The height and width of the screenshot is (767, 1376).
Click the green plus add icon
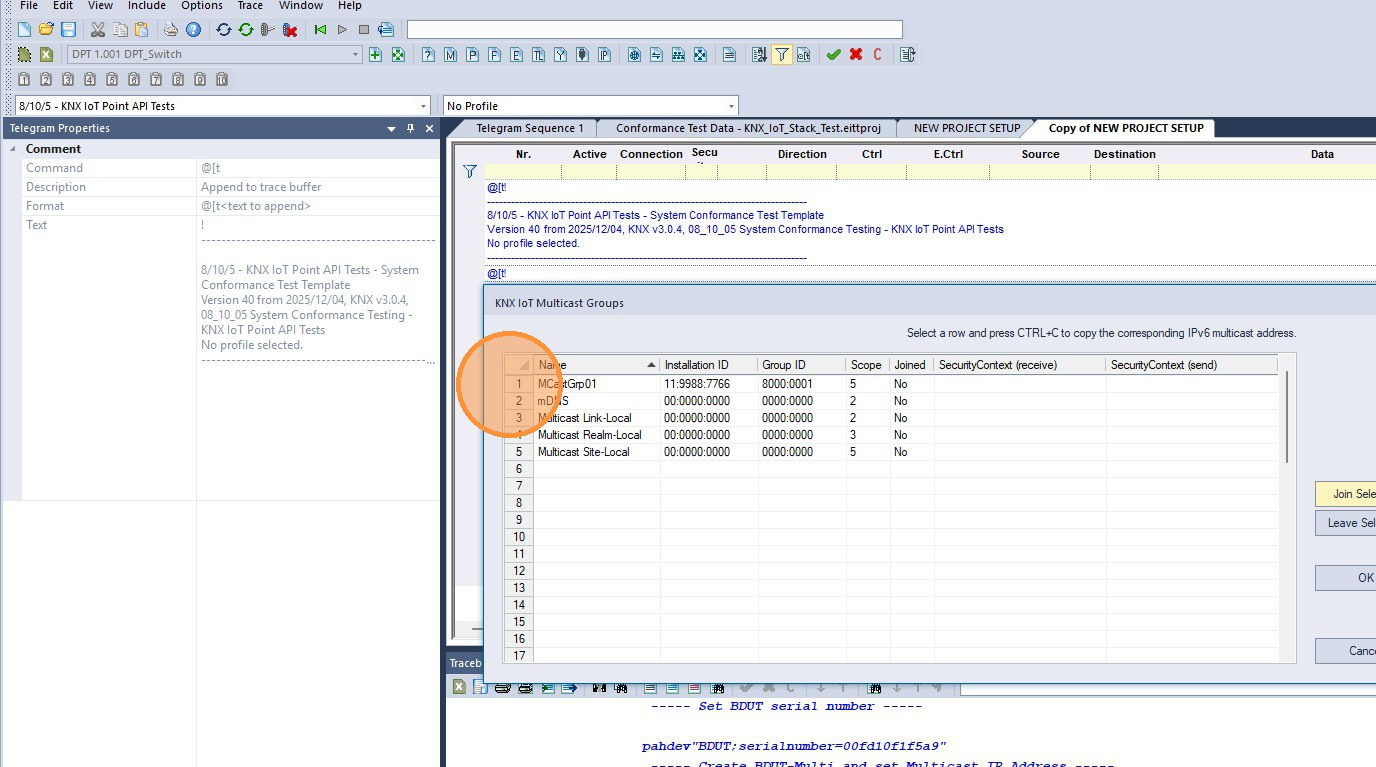pyautogui.click(x=375, y=55)
